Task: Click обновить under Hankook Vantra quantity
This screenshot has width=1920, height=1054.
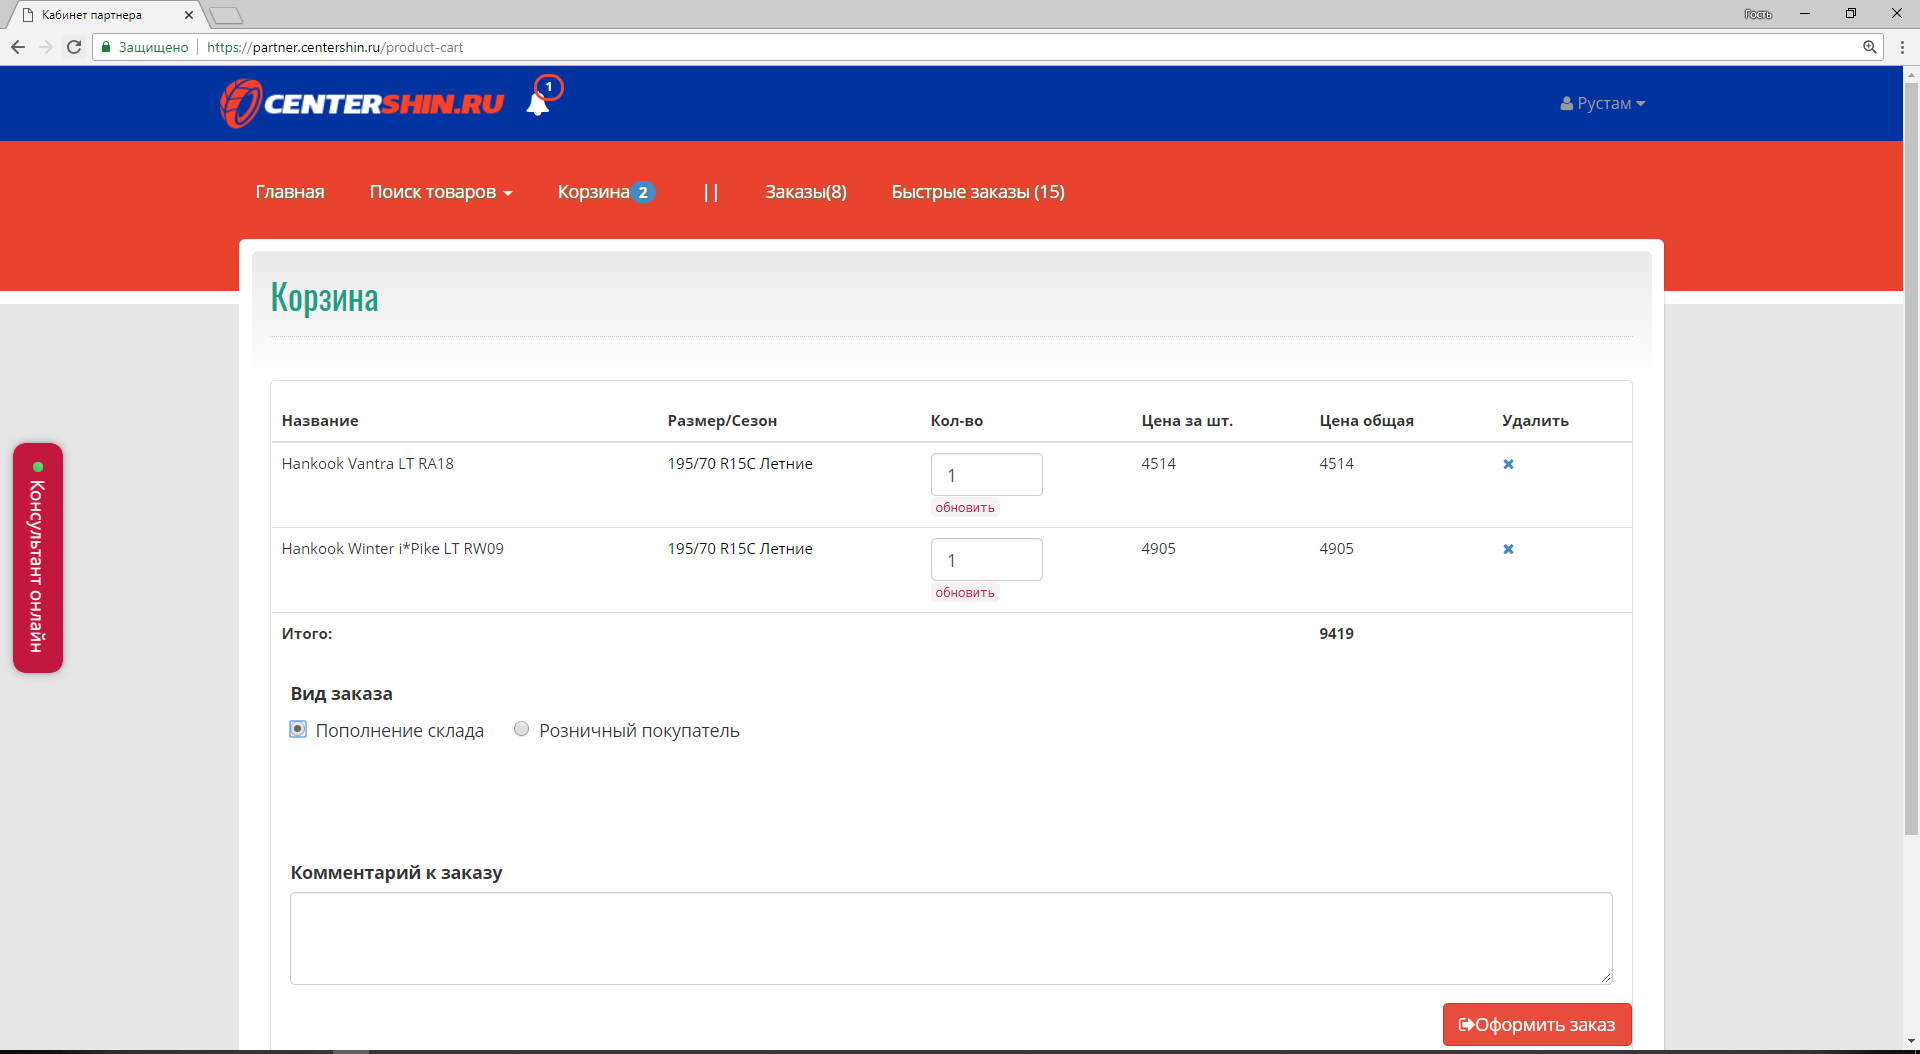Action: (x=965, y=508)
